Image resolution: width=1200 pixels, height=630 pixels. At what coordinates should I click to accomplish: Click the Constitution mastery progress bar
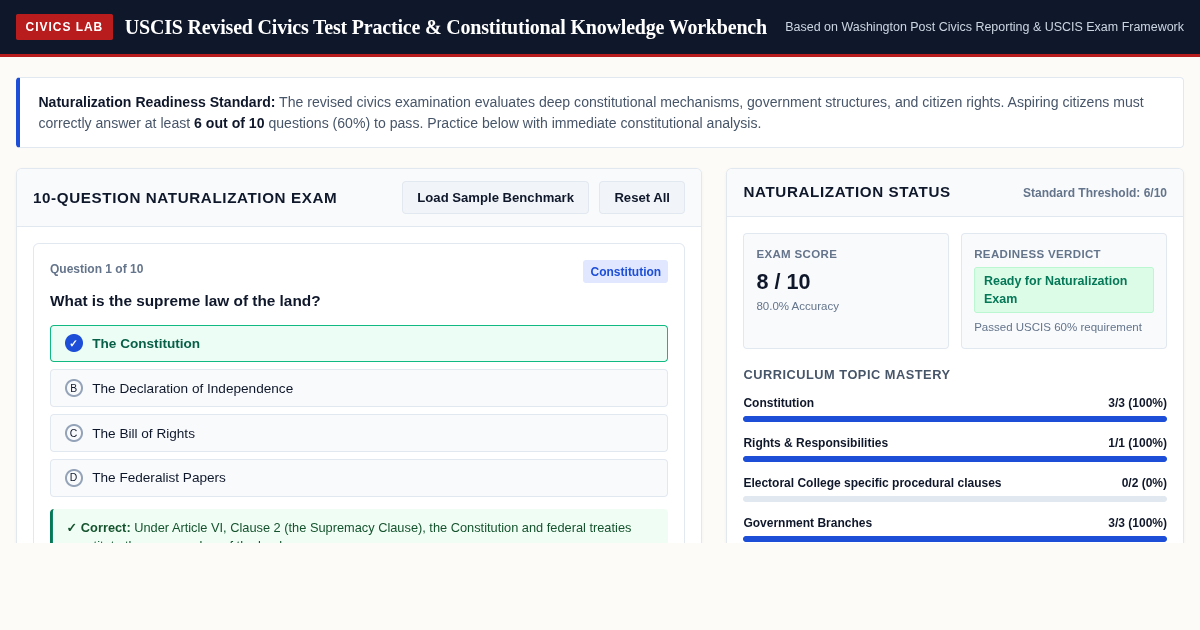coord(955,419)
